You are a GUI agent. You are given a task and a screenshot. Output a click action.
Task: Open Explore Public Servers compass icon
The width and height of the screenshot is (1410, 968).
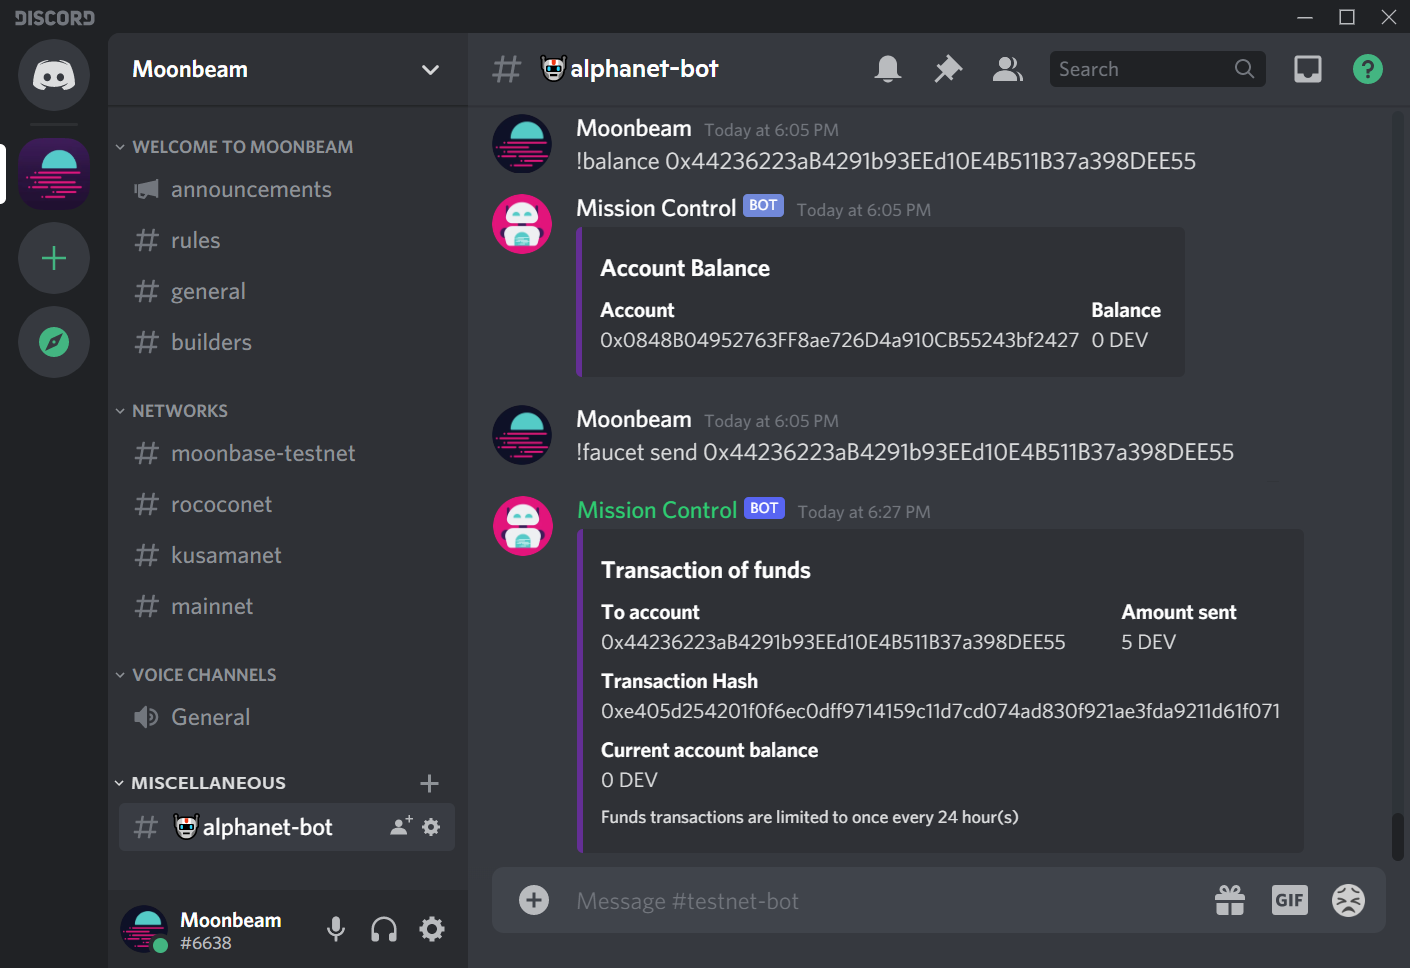pos(54,342)
